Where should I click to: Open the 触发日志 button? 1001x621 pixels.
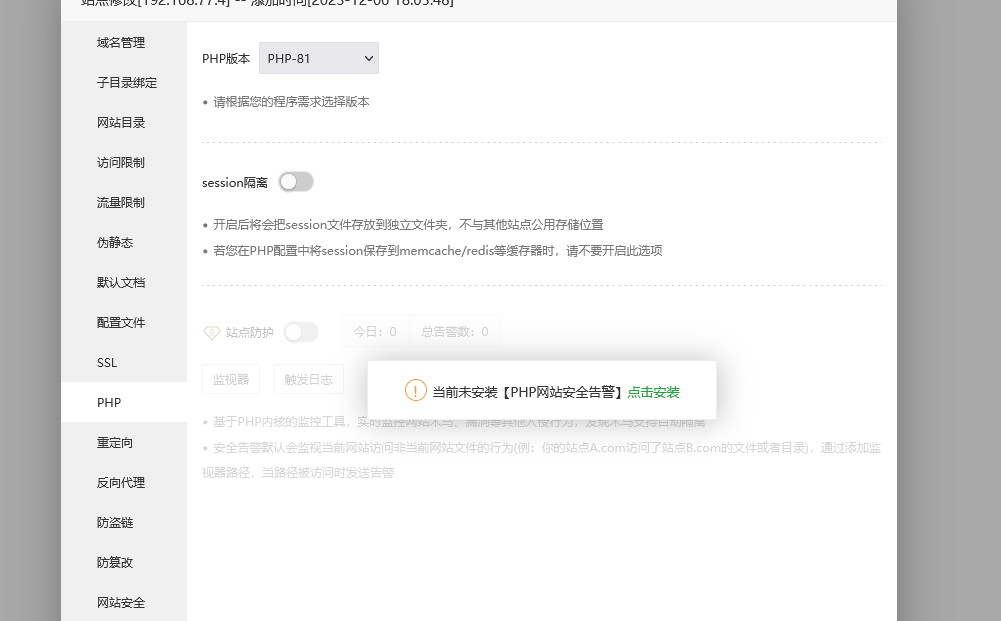coord(308,380)
